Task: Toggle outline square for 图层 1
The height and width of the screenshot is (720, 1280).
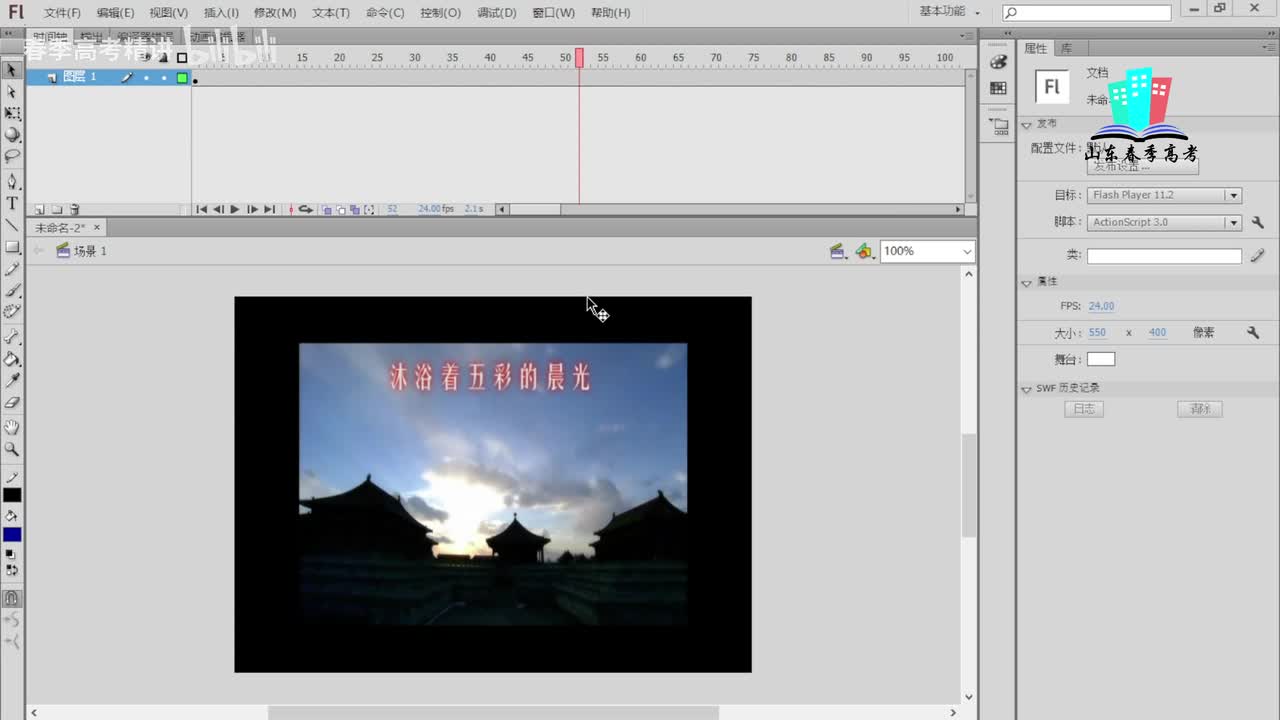Action: 182,77
